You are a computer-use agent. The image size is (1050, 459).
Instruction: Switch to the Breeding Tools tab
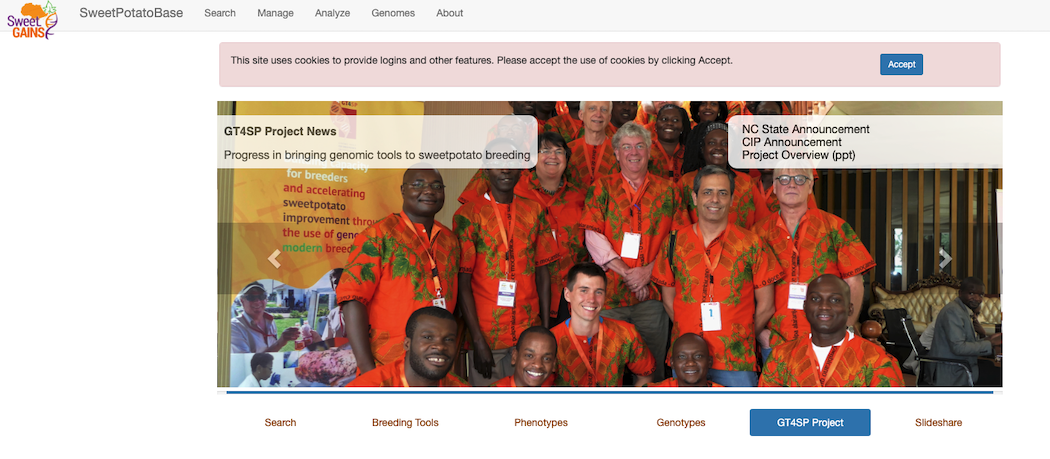[x=405, y=422]
